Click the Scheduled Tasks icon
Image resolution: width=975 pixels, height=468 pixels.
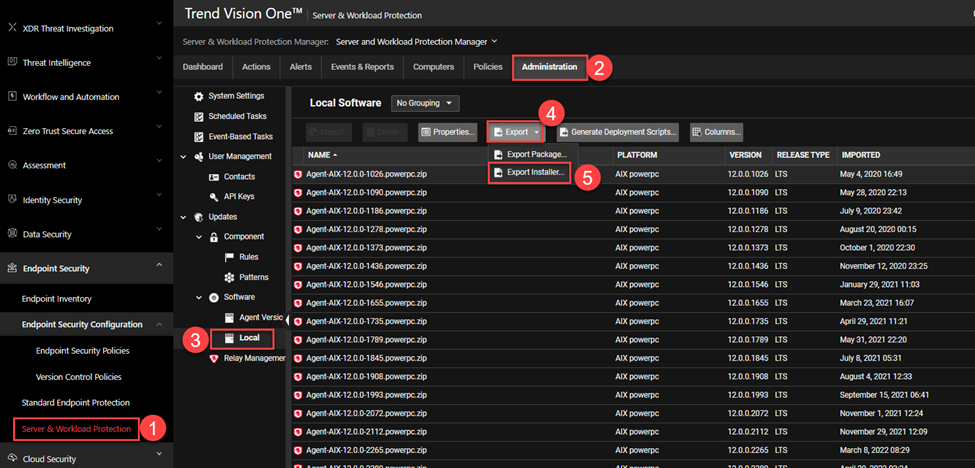(x=199, y=116)
